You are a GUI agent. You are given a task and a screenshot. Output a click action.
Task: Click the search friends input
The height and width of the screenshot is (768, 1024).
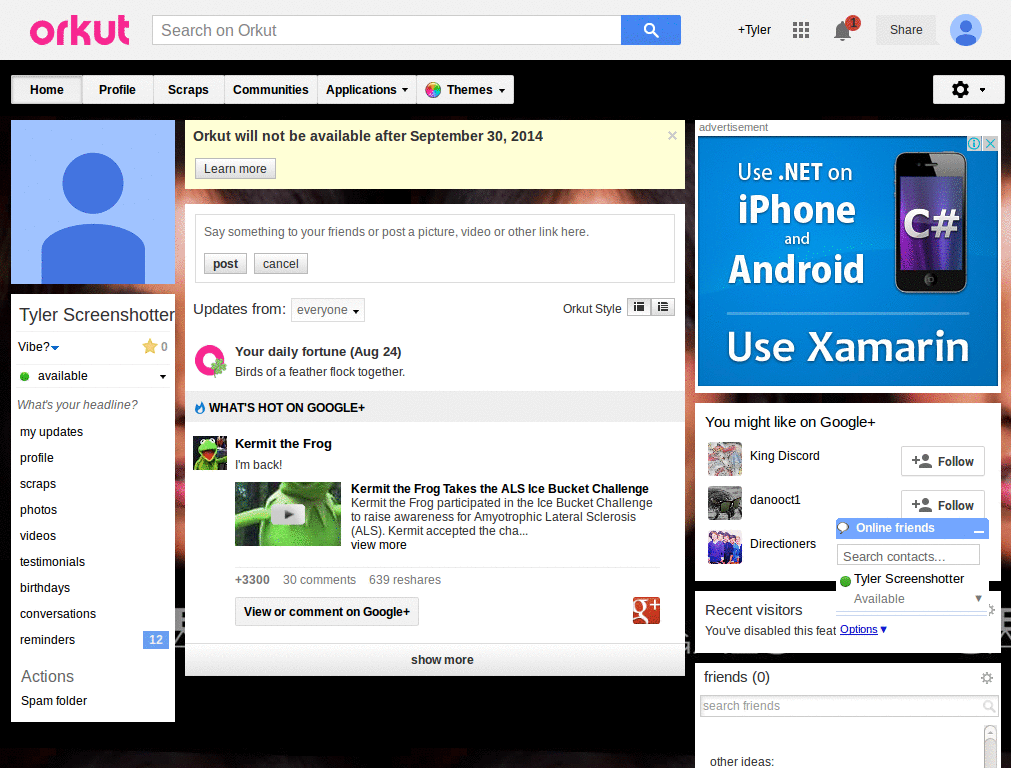(841, 706)
